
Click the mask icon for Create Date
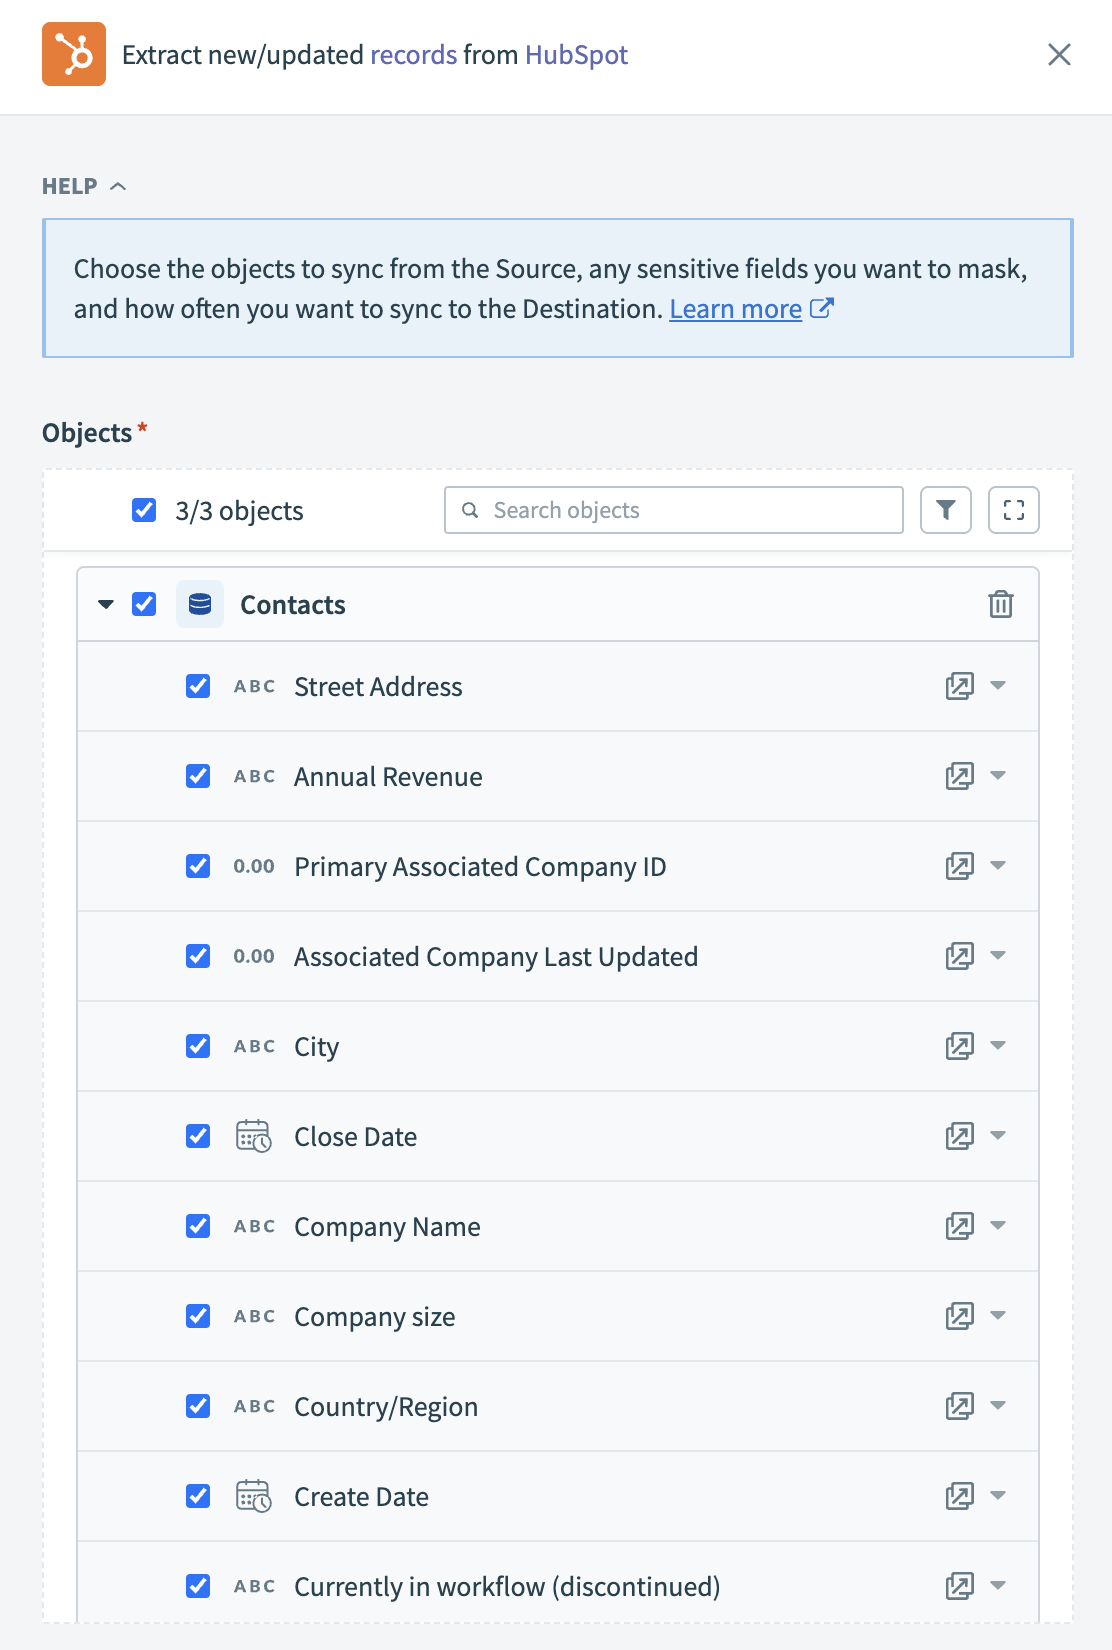point(959,1496)
